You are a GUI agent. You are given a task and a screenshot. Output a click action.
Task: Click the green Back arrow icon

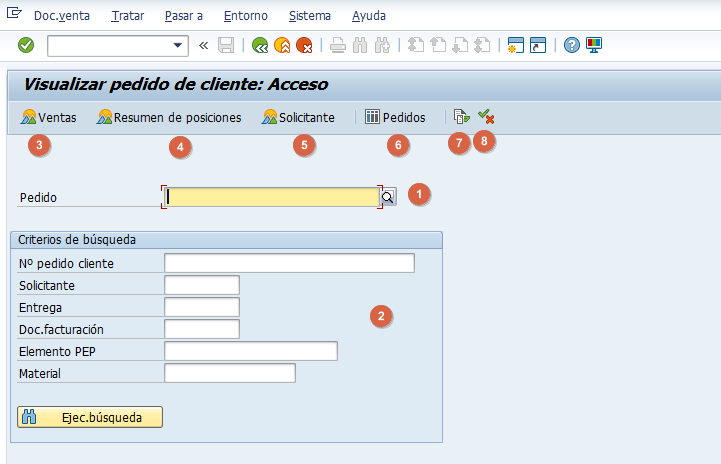pos(260,45)
